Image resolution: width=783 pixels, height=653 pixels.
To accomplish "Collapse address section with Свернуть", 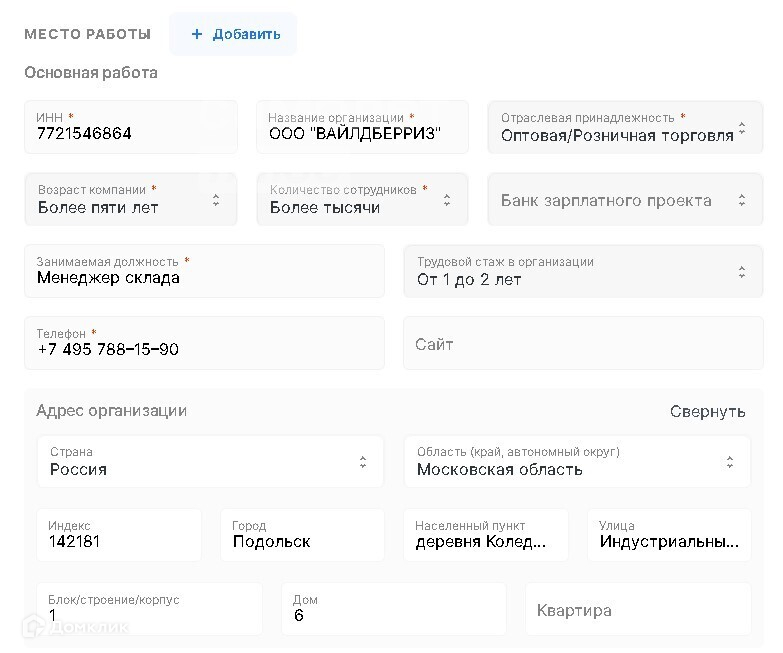I will [x=707, y=411].
